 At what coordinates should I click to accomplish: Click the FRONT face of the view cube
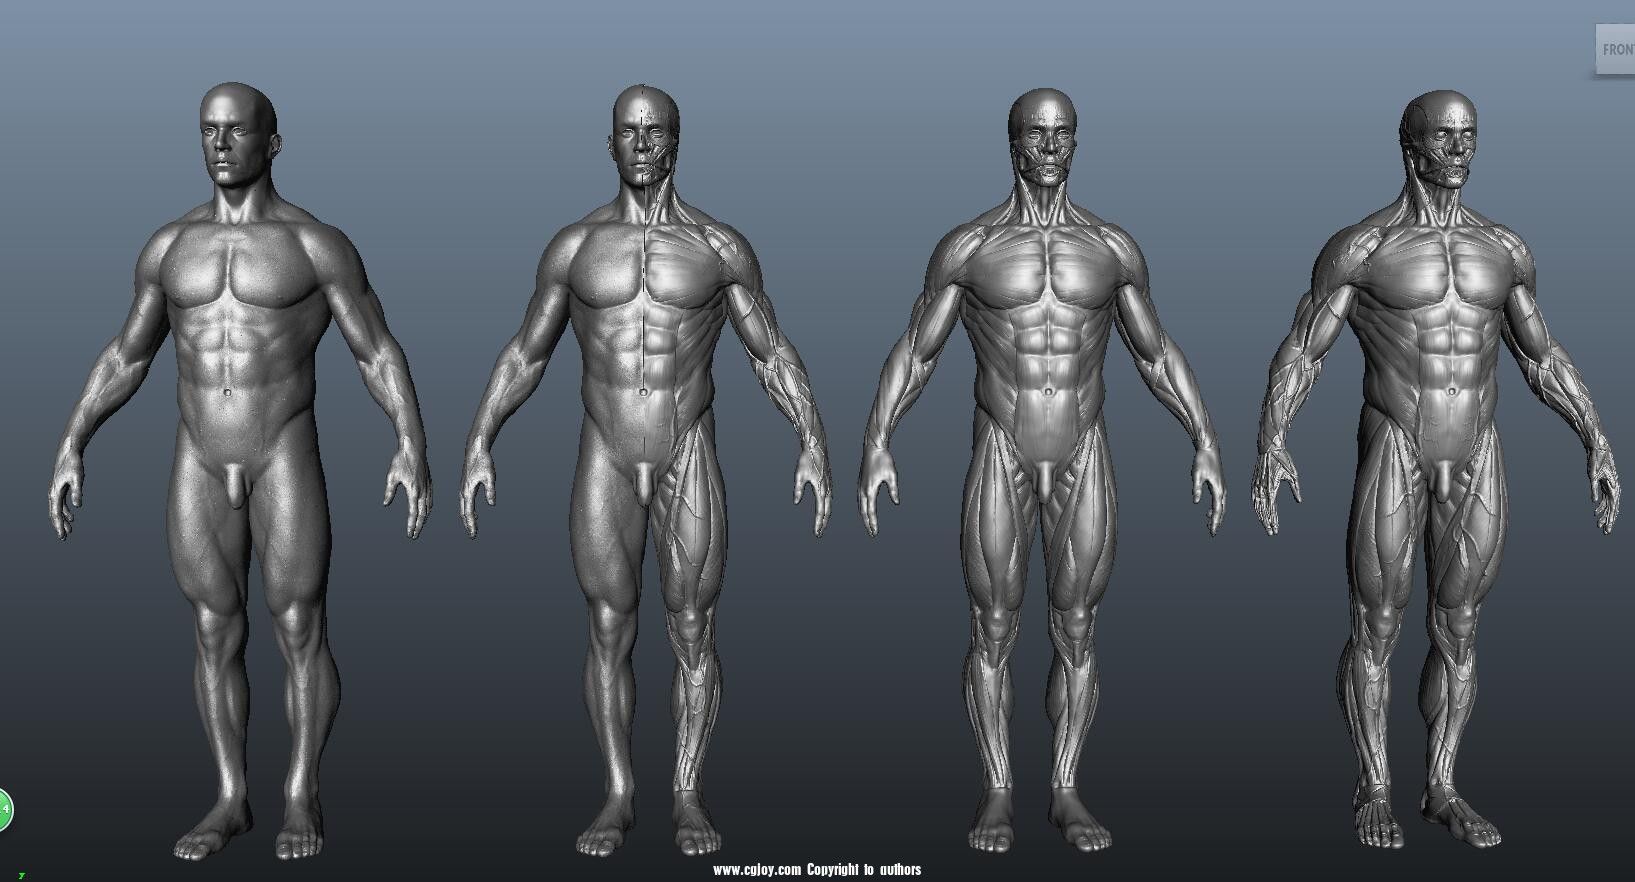click(1615, 49)
